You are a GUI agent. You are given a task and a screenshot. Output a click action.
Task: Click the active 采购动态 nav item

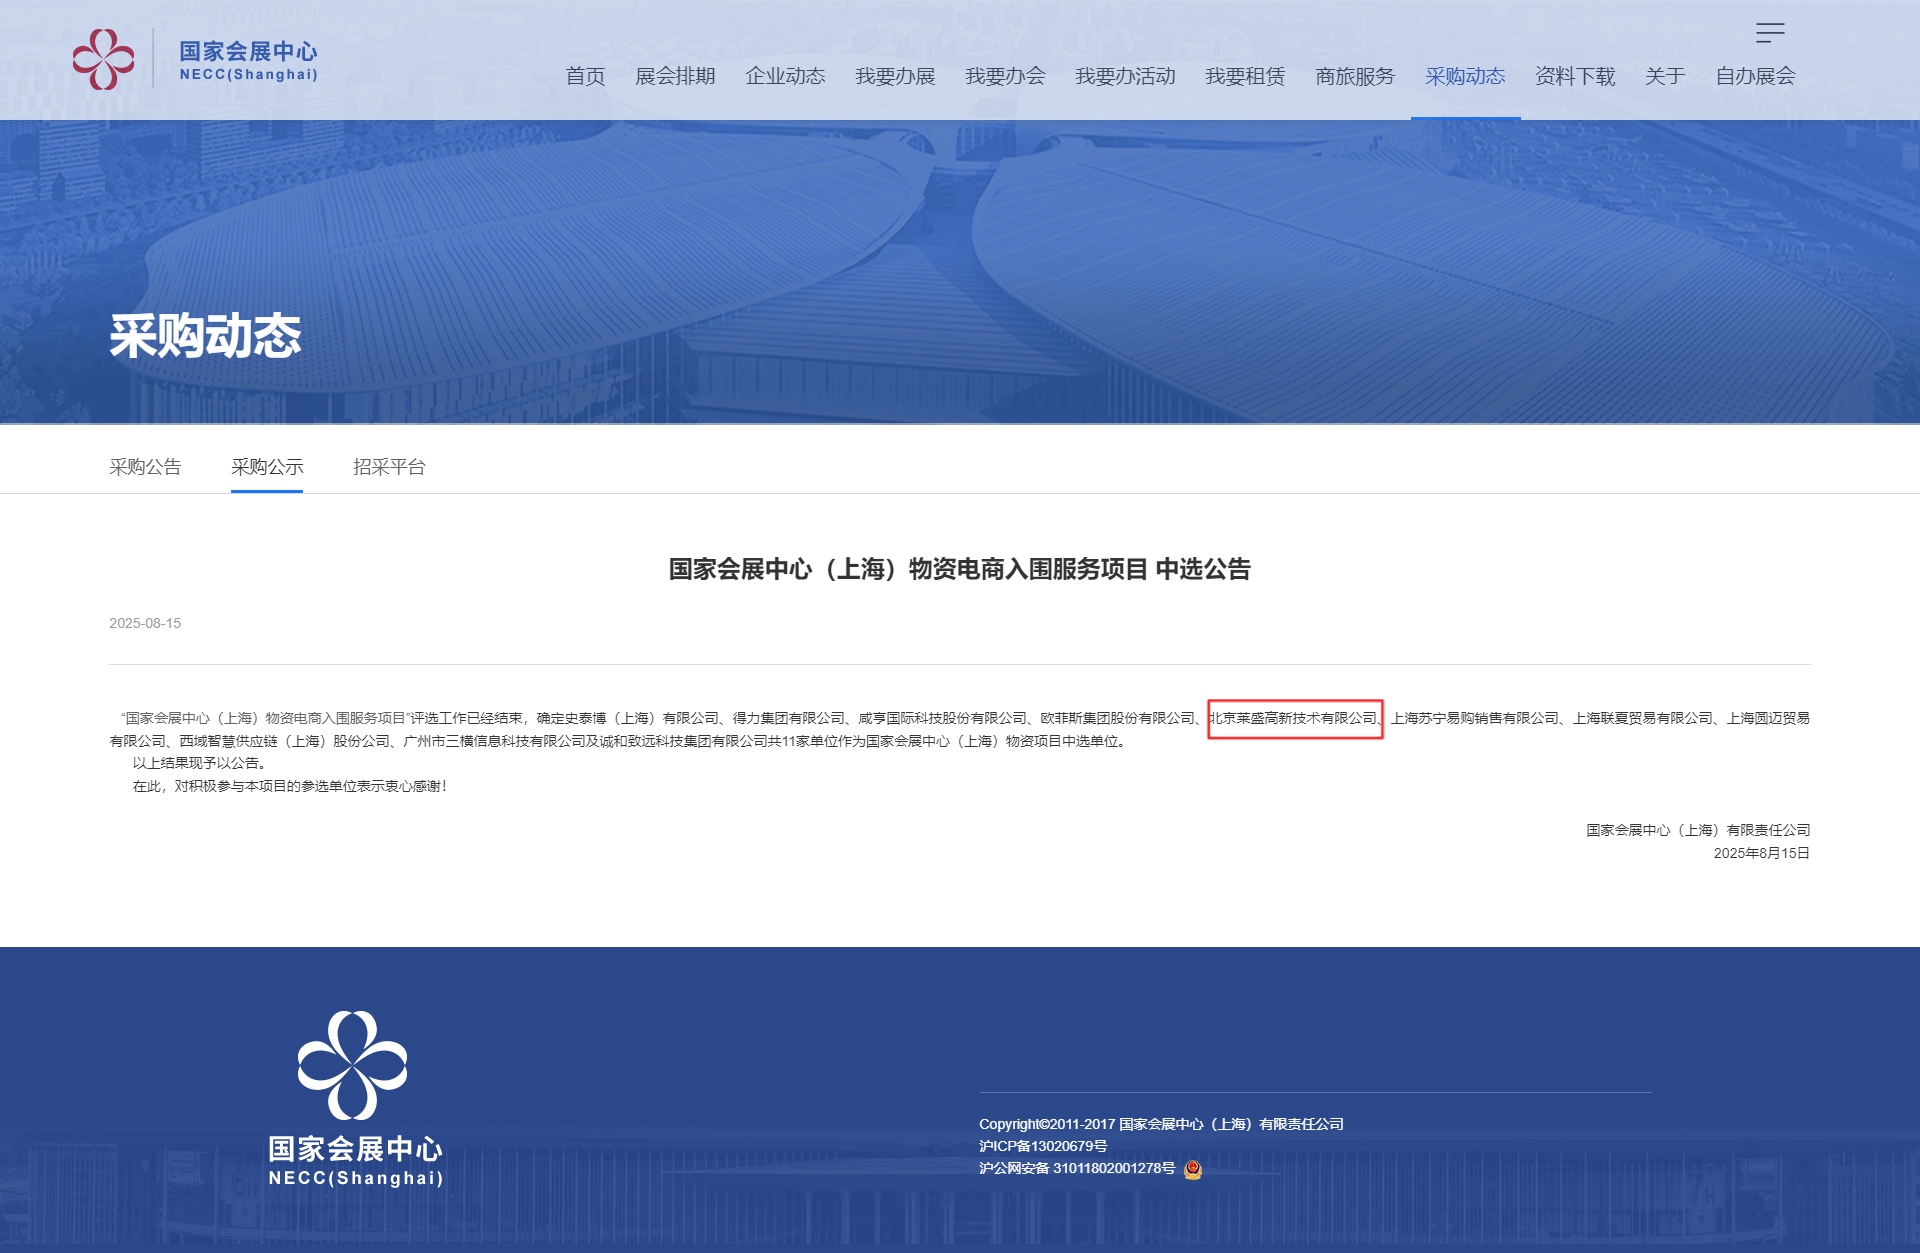(x=1465, y=77)
